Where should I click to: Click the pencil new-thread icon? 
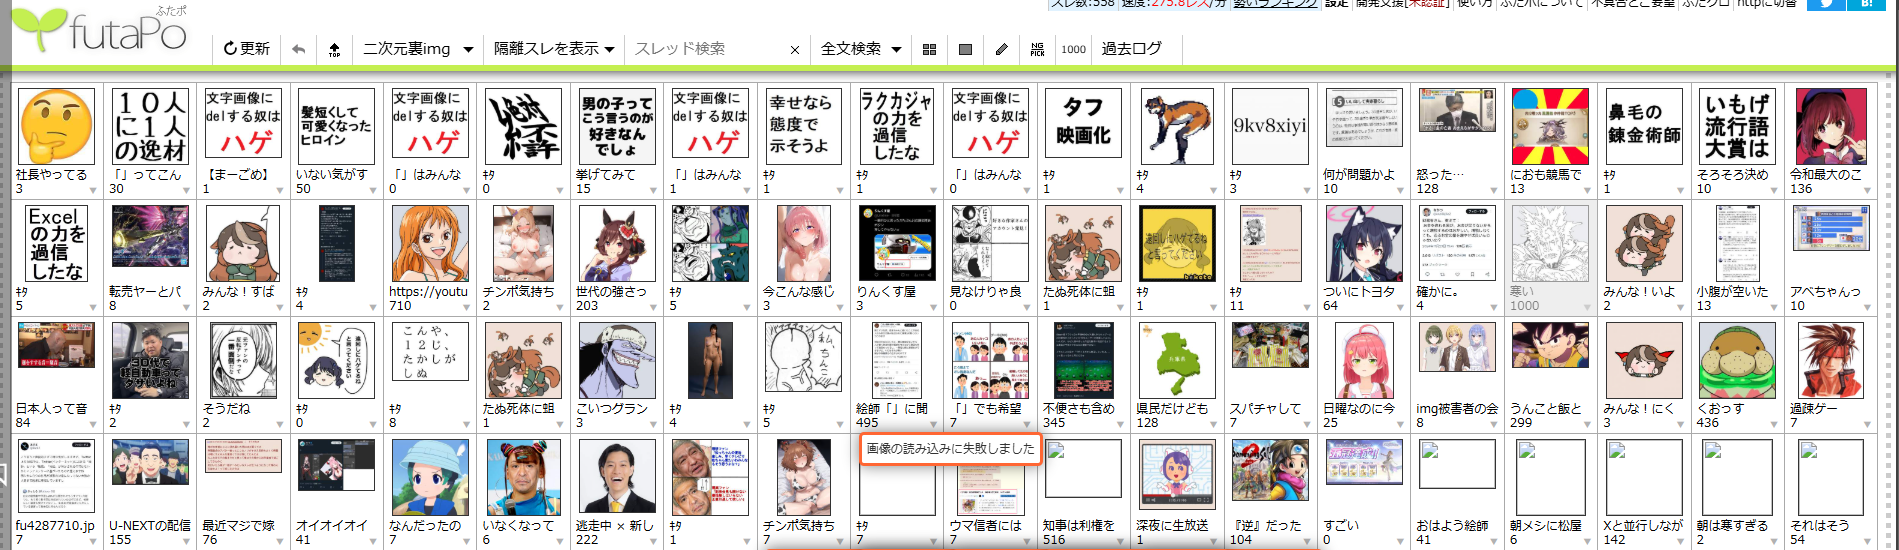tap(1001, 49)
